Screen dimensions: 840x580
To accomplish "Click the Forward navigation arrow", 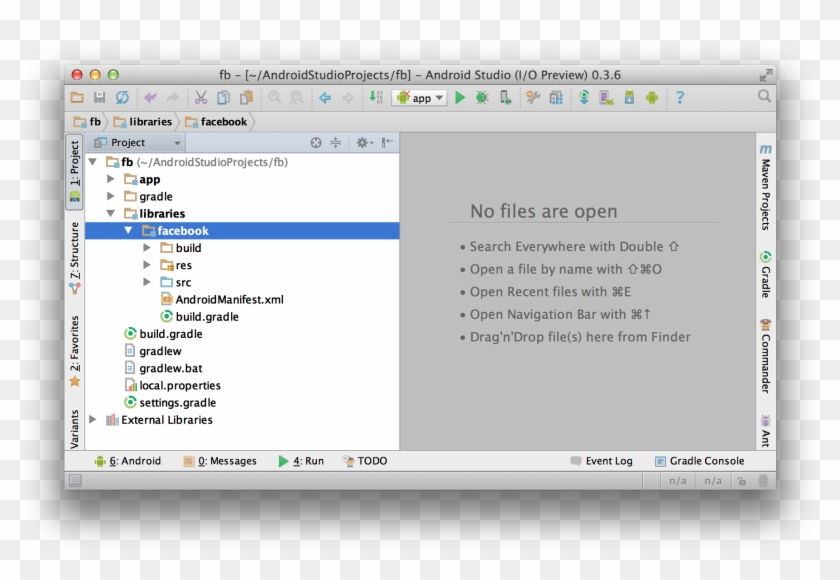I will (x=348, y=97).
